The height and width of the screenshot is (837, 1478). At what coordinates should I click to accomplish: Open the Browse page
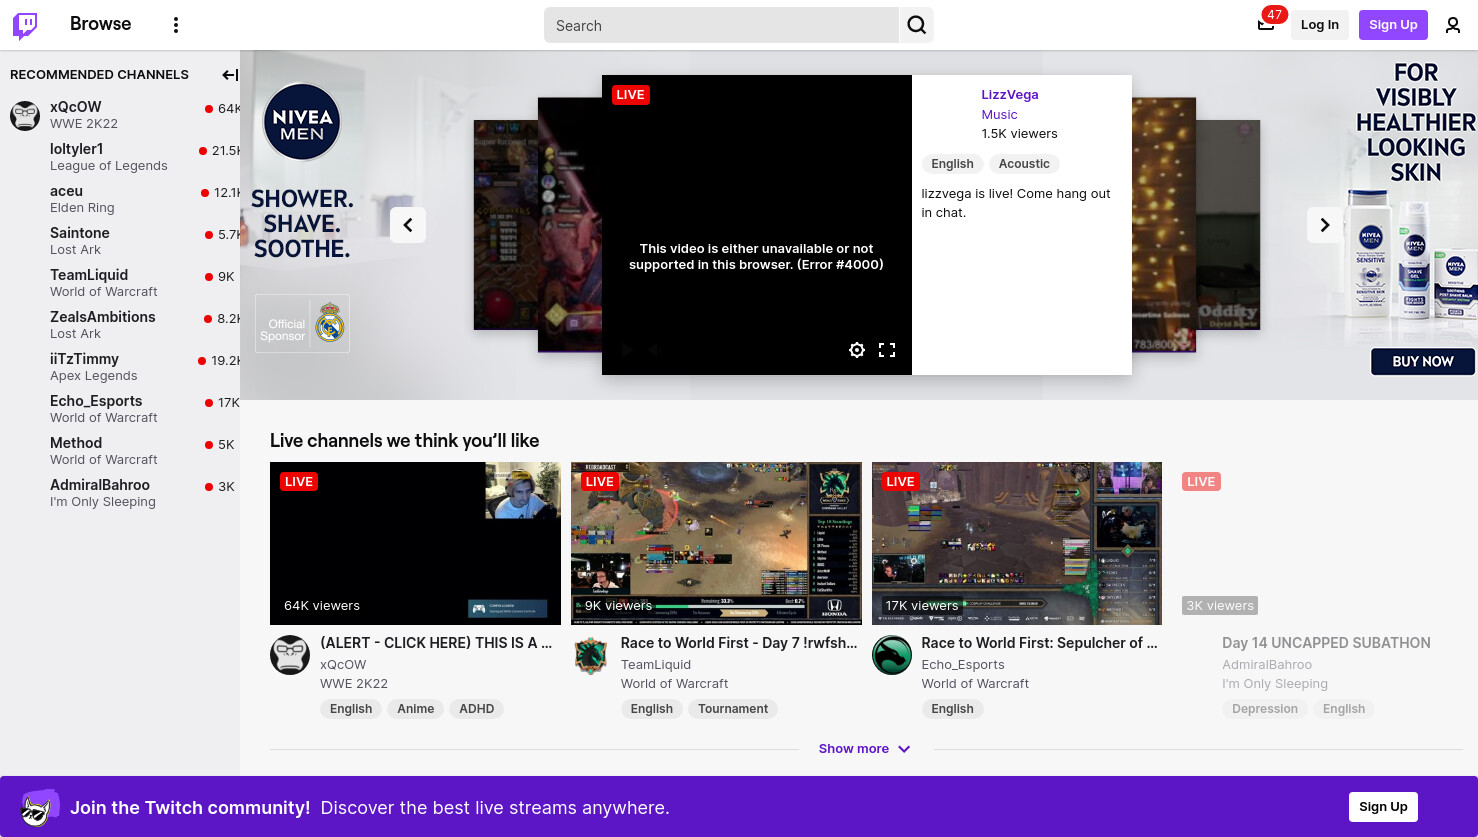tap(101, 24)
